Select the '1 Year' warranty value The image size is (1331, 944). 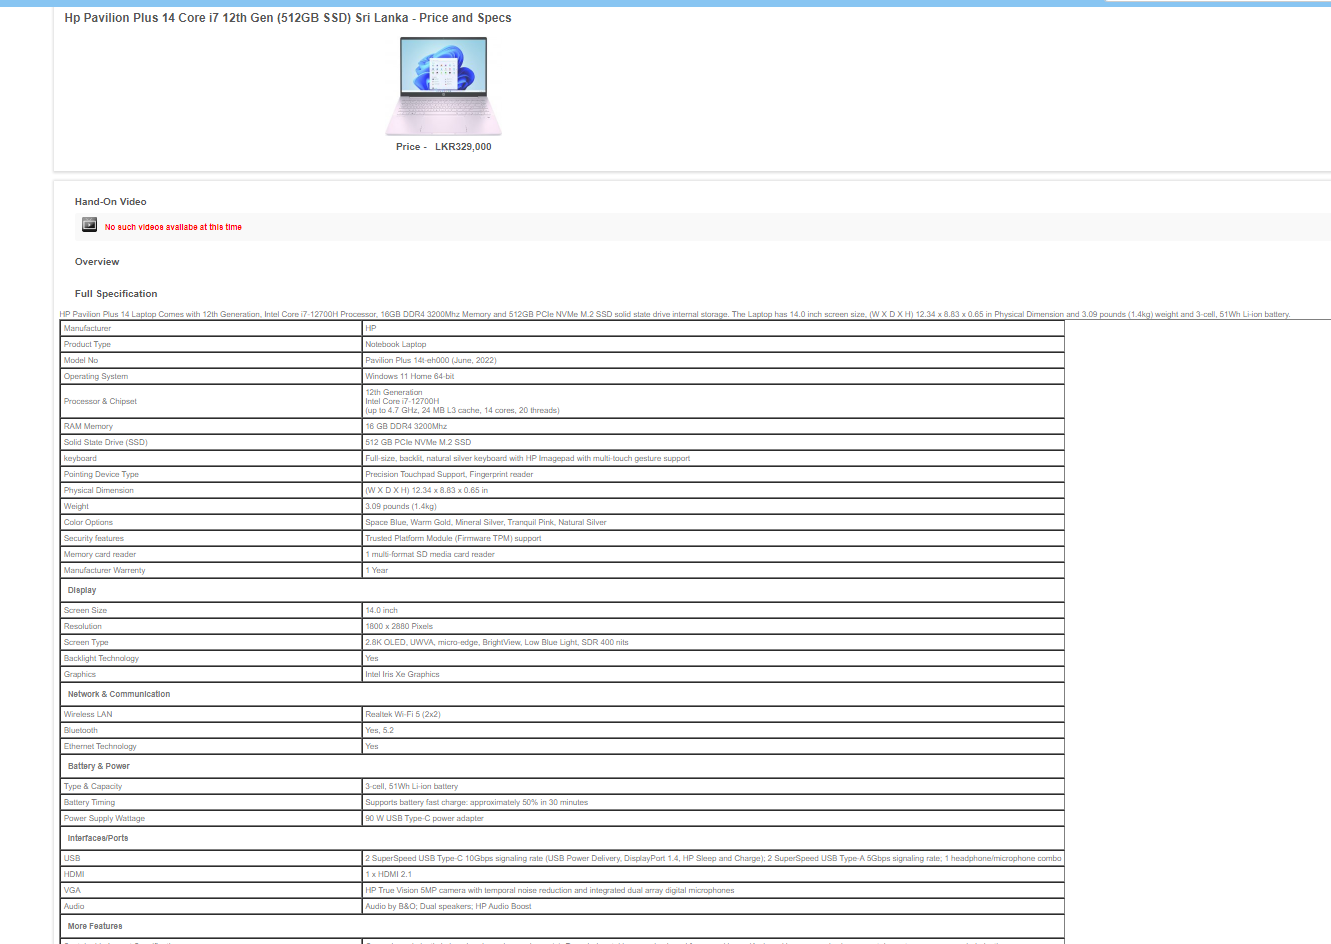coord(377,570)
